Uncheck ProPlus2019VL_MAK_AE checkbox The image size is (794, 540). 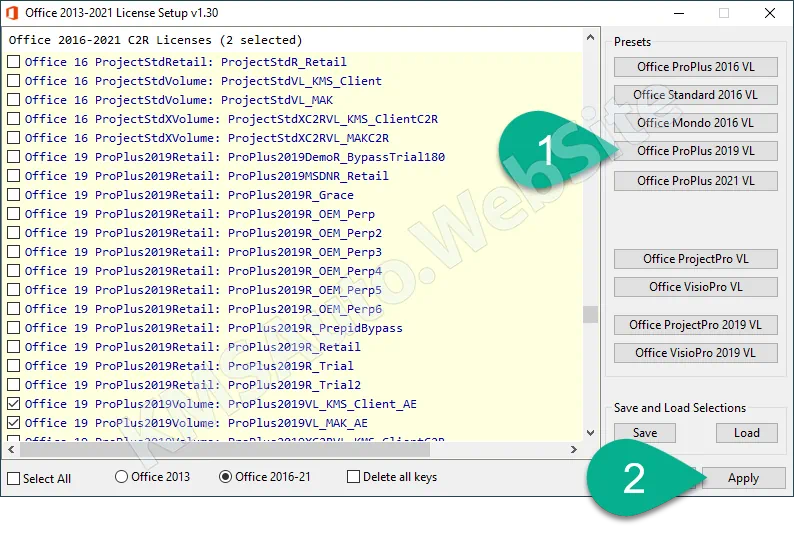tap(14, 422)
